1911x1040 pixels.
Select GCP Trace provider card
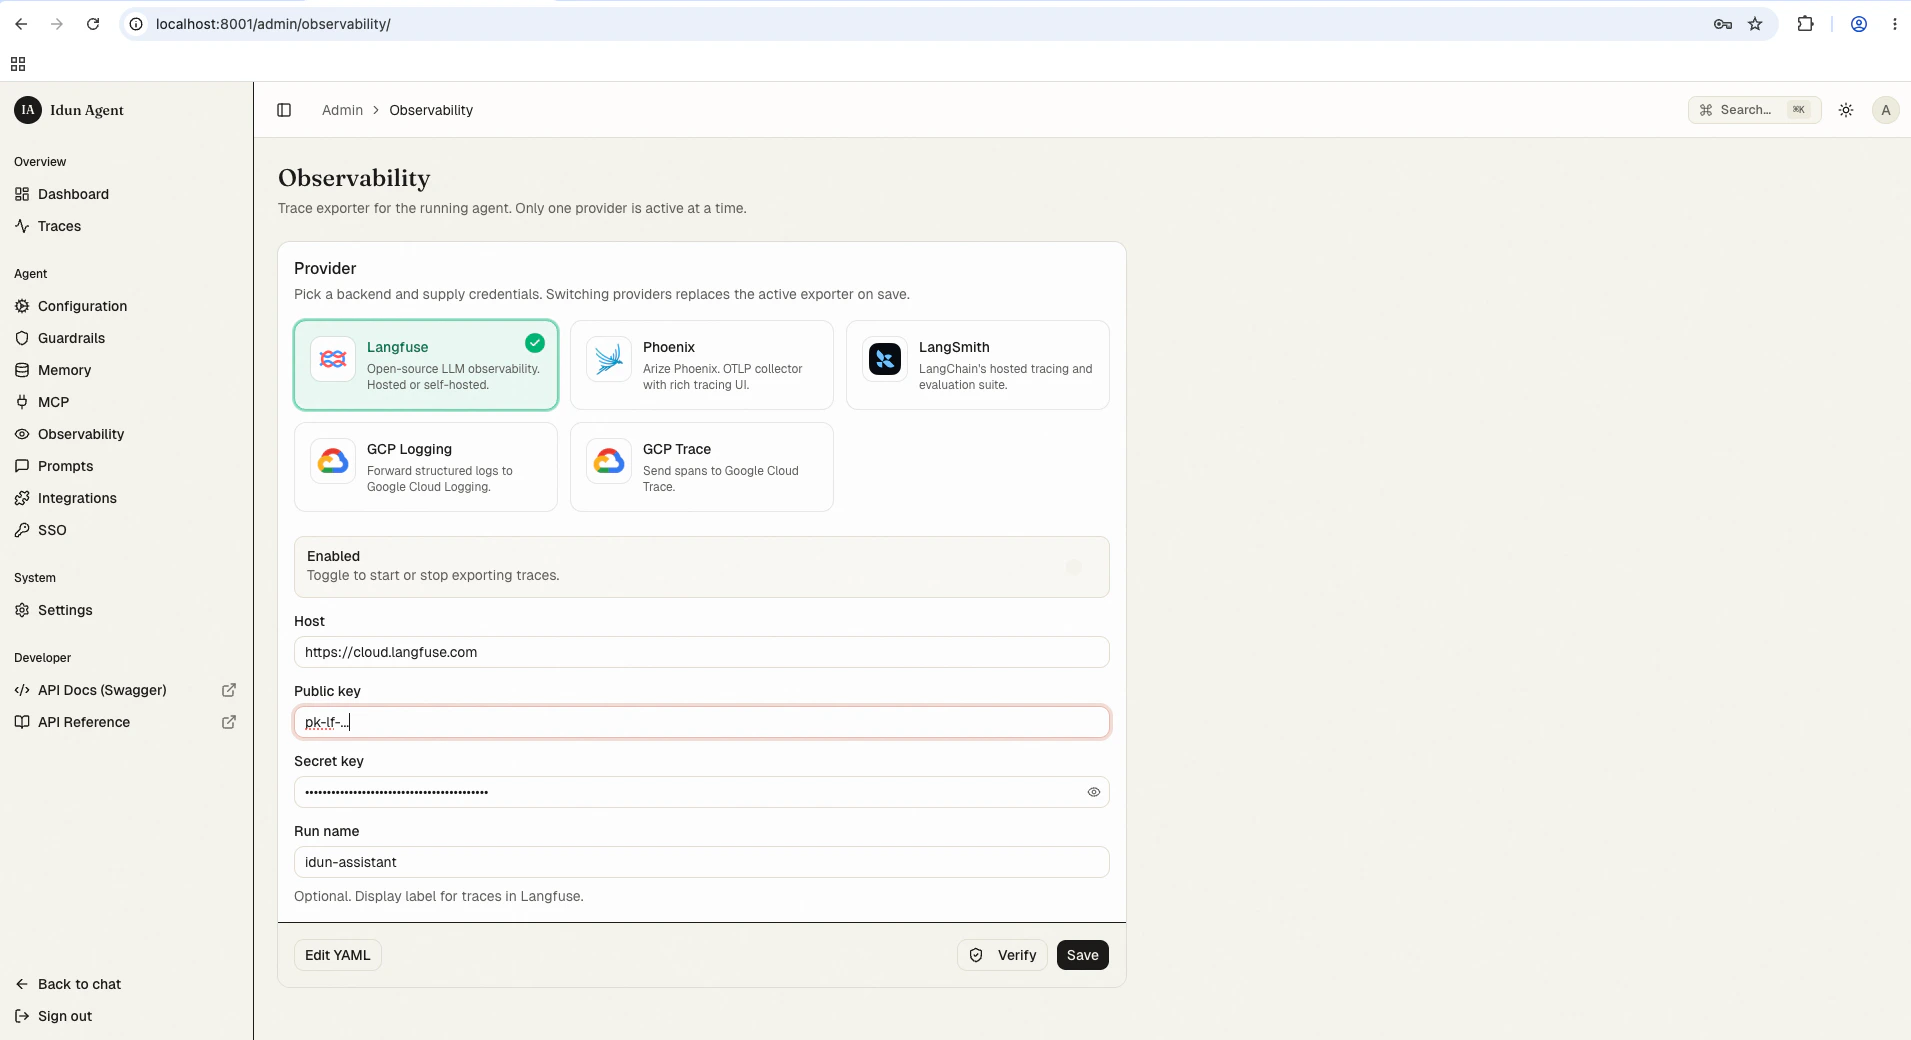tap(702, 467)
